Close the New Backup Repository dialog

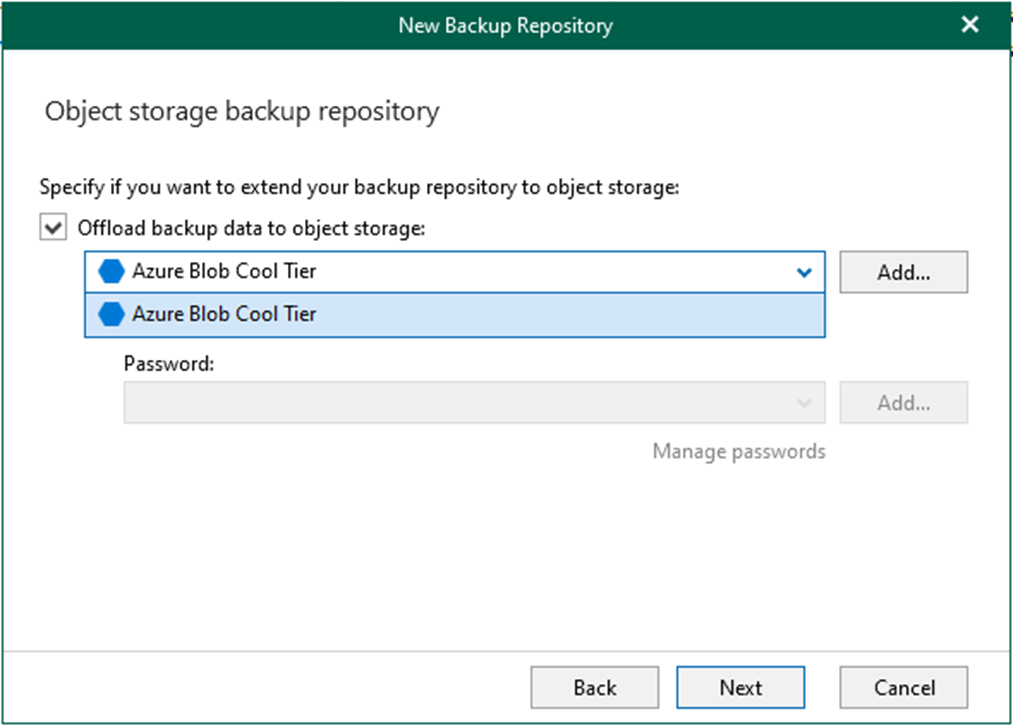tap(969, 25)
